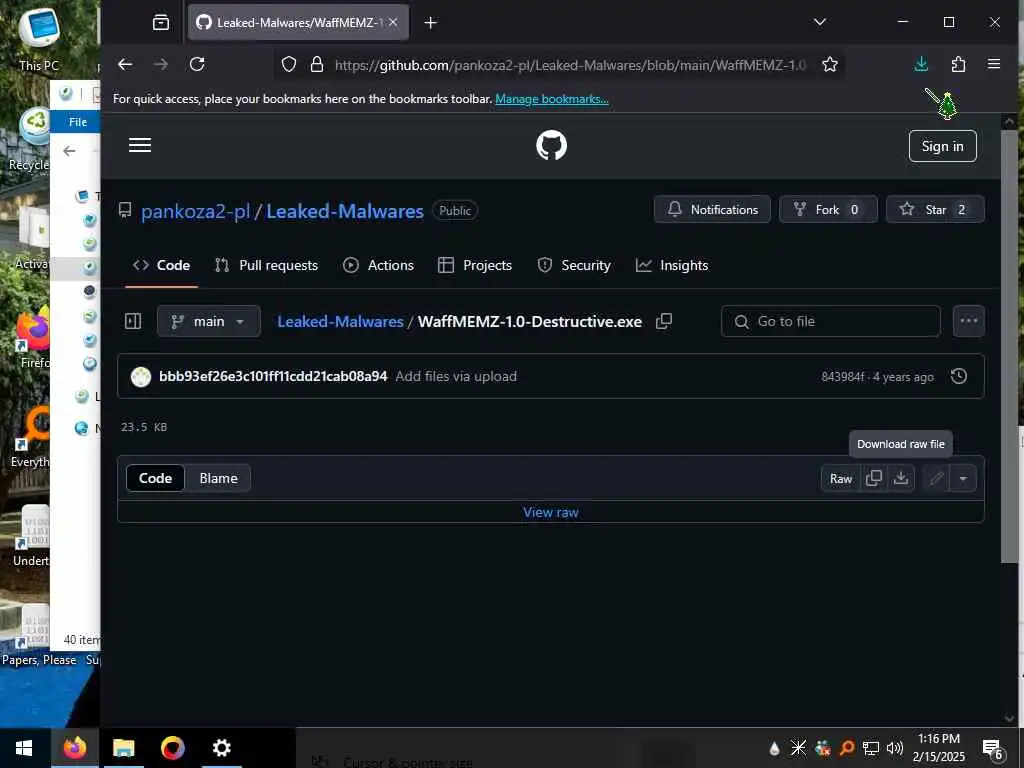1024x768 pixels.
Task: Open network icon in system tray
Action: click(871, 748)
